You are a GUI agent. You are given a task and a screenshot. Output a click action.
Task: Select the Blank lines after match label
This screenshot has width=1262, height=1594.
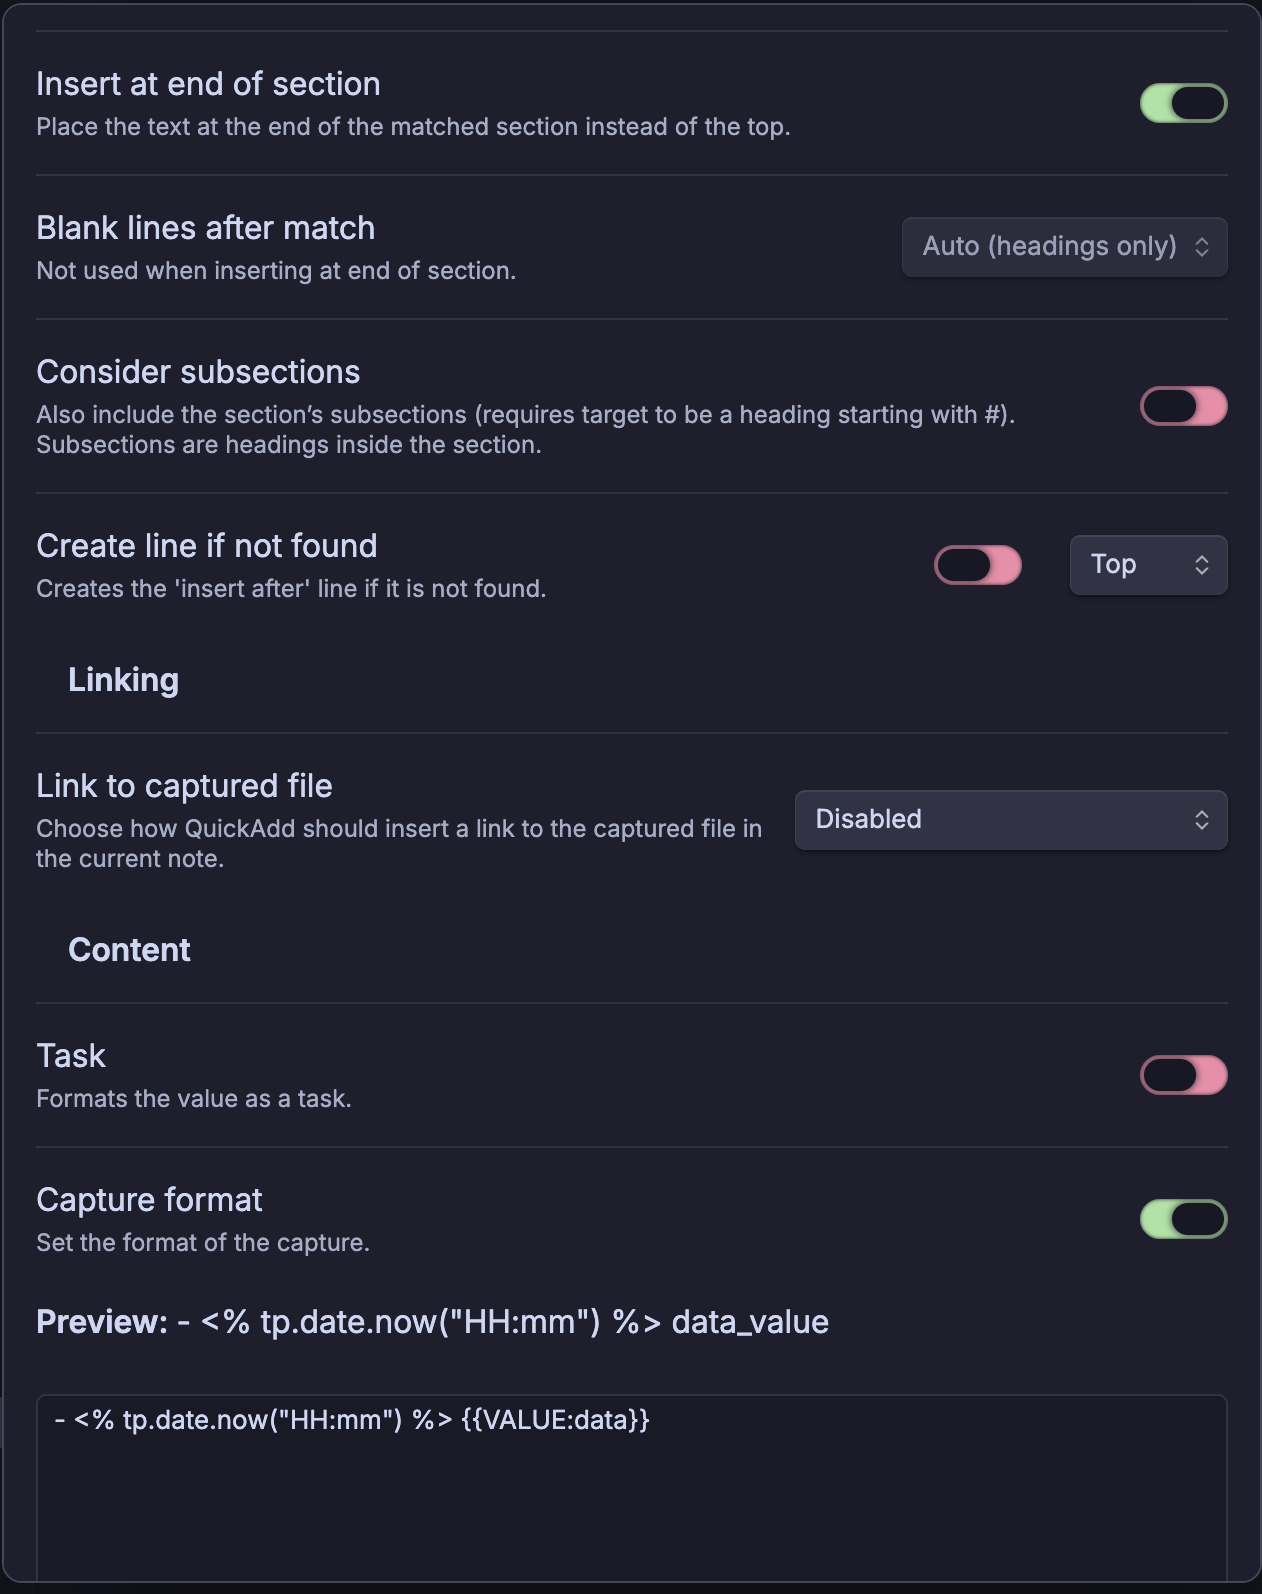tap(205, 228)
